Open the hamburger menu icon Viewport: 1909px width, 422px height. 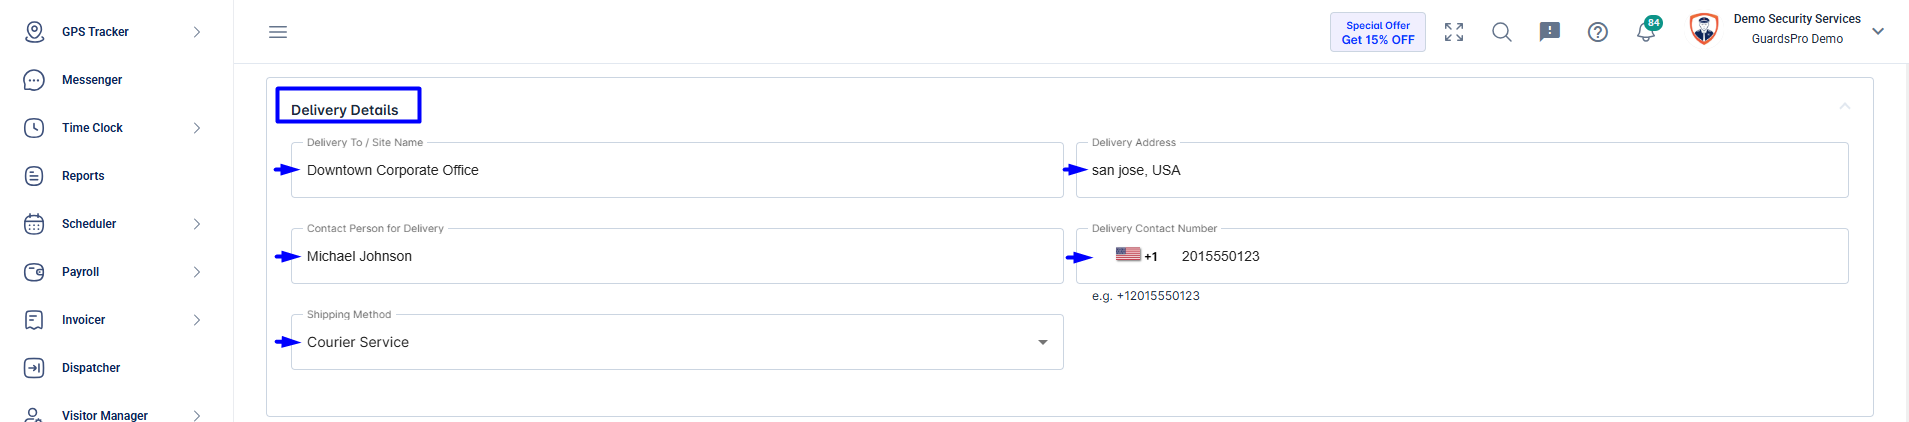[278, 32]
